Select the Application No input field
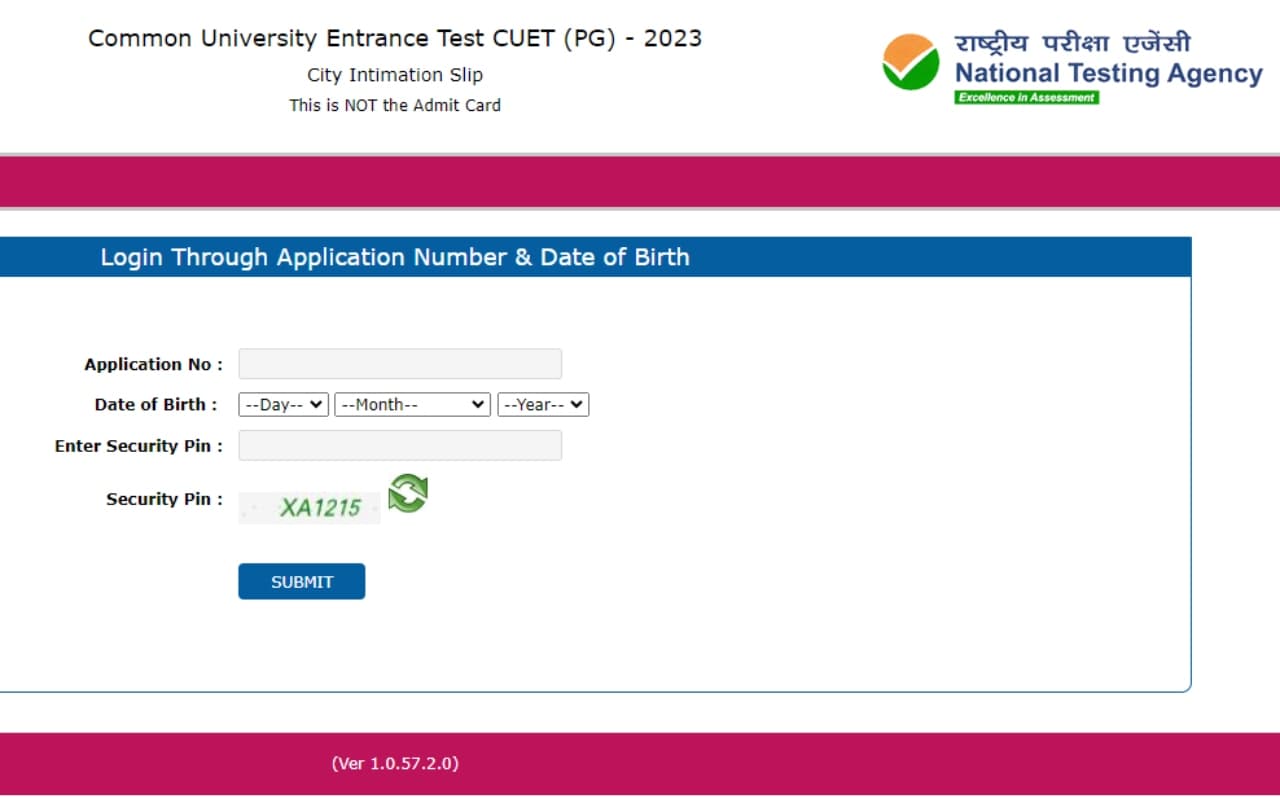The image size is (1280, 800). pos(399,363)
